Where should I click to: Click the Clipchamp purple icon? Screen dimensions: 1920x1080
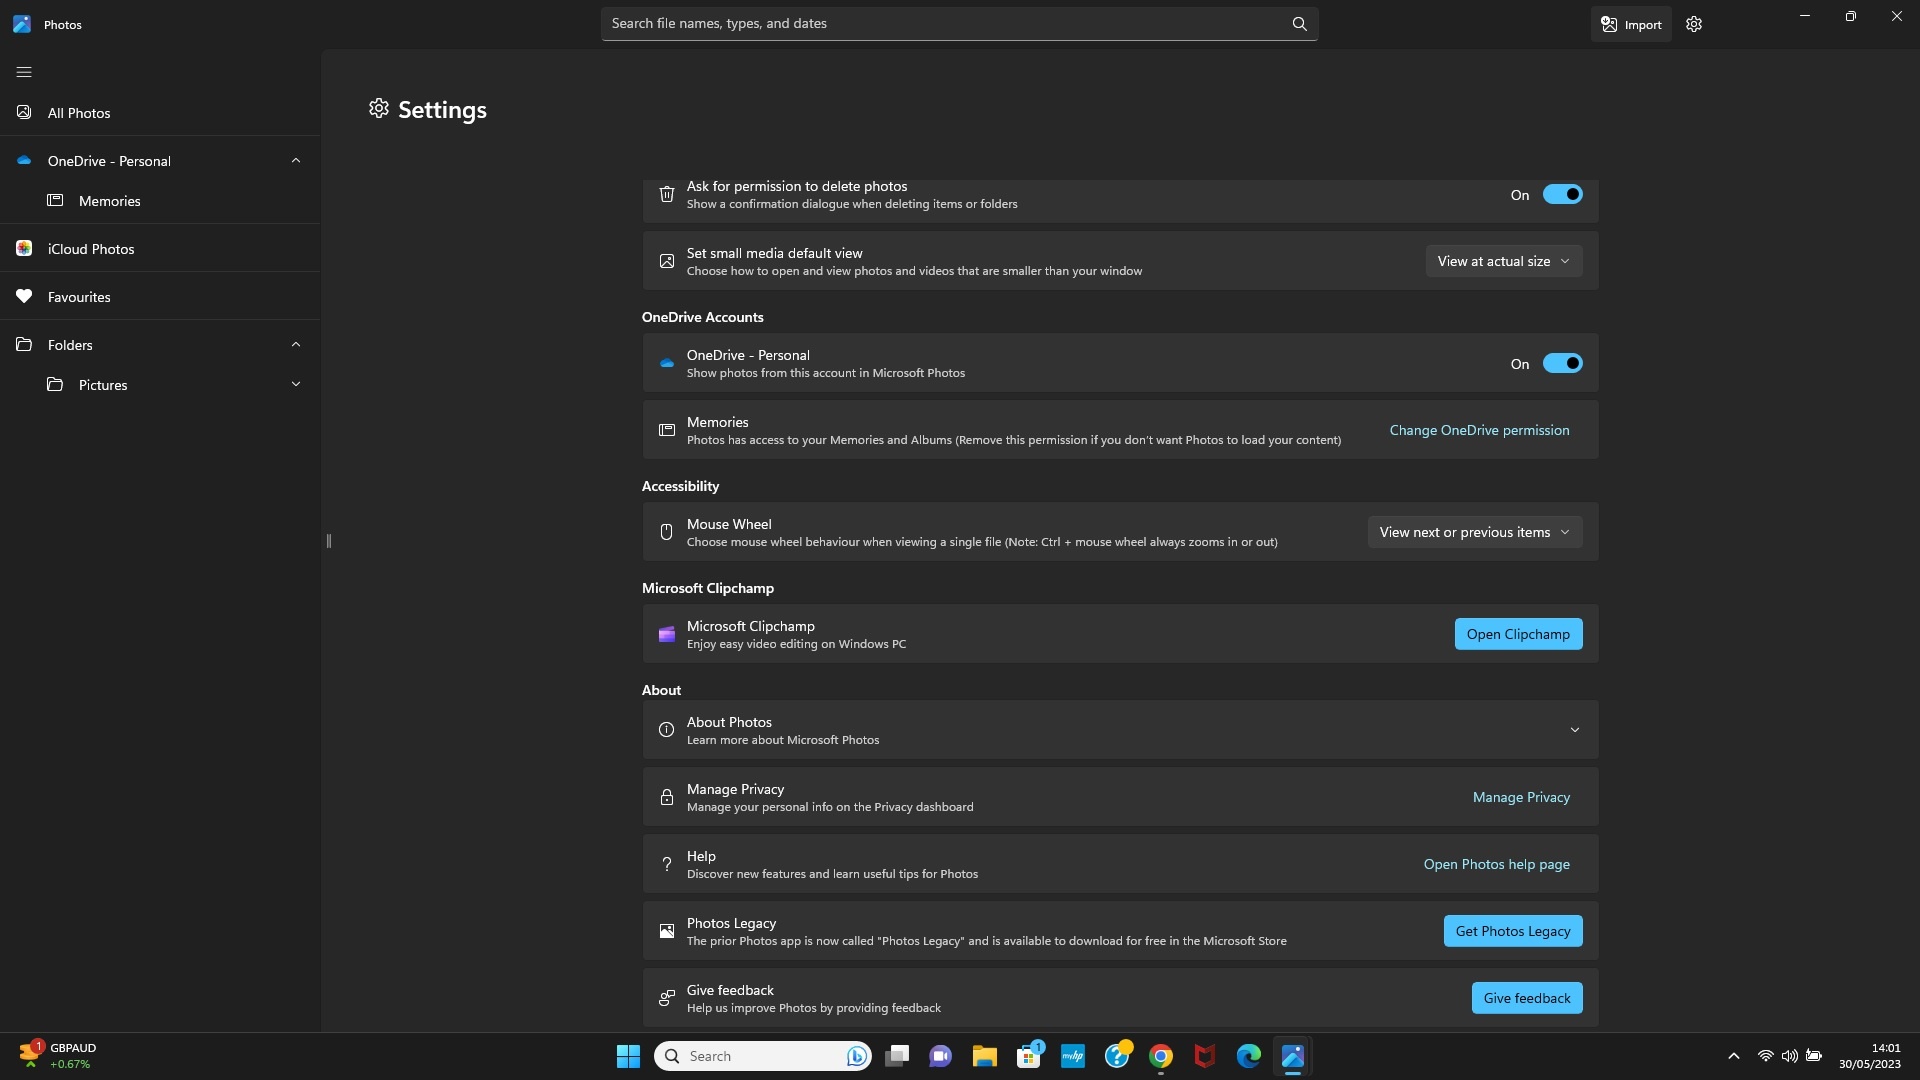point(666,634)
